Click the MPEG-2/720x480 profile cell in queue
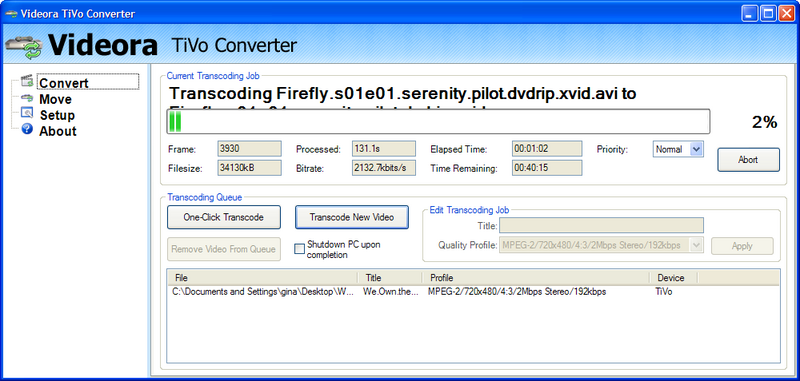Image resolution: width=800 pixels, height=381 pixels. coord(517,292)
